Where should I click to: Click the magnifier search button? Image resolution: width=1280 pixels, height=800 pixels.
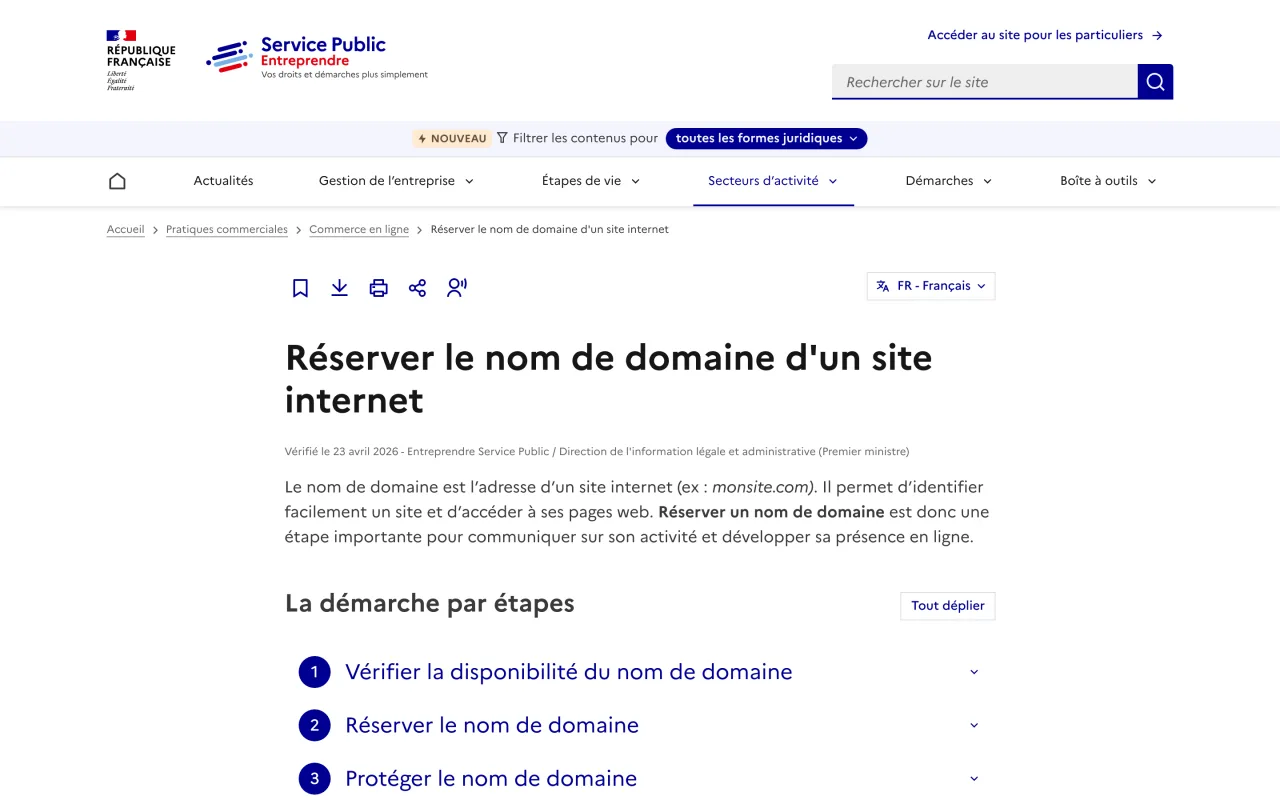[1155, 82]
